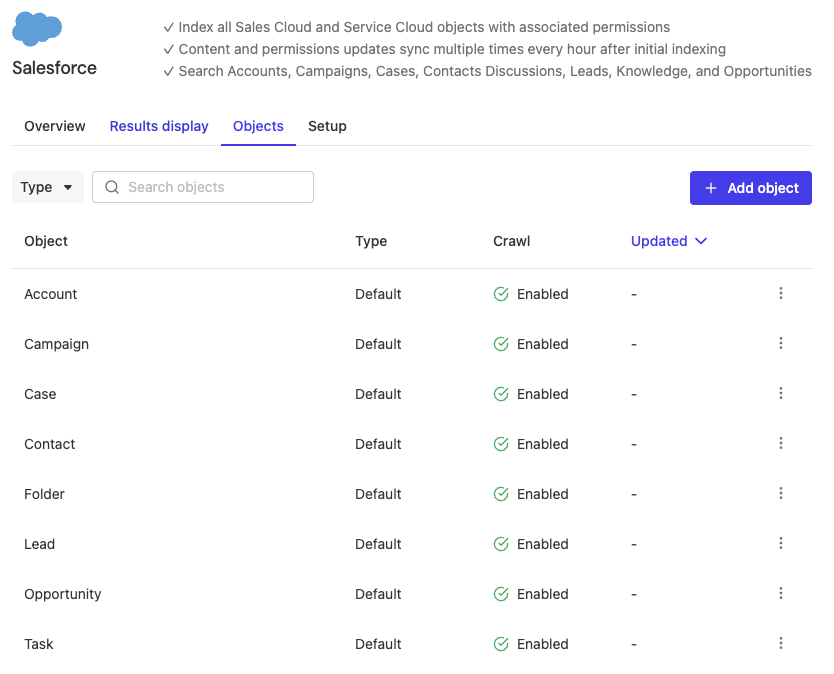Click the Salesforce cloud logo
Viewport: 834px width, 674px height.
(x=37, y=29)
